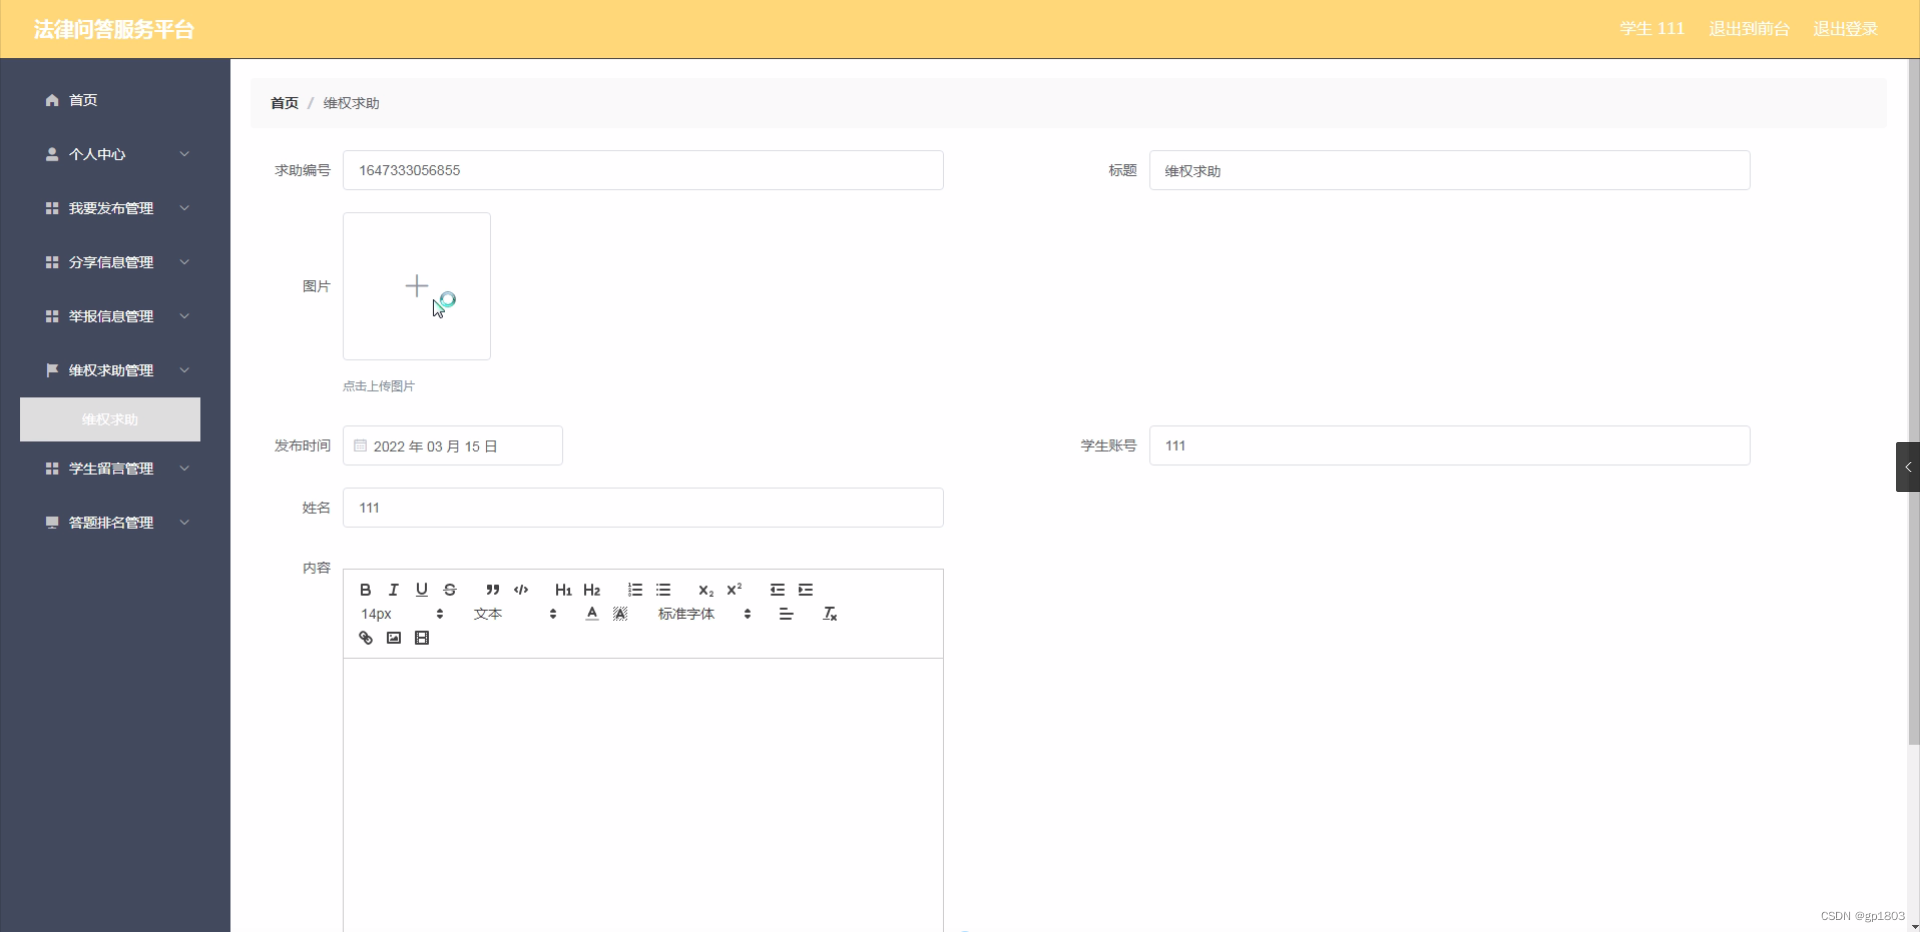The width and height of the screenshot is (1920, 932).
Task: Toggle underline formatting in the editor
Action: pyautogui.click(x=421, y=589)
